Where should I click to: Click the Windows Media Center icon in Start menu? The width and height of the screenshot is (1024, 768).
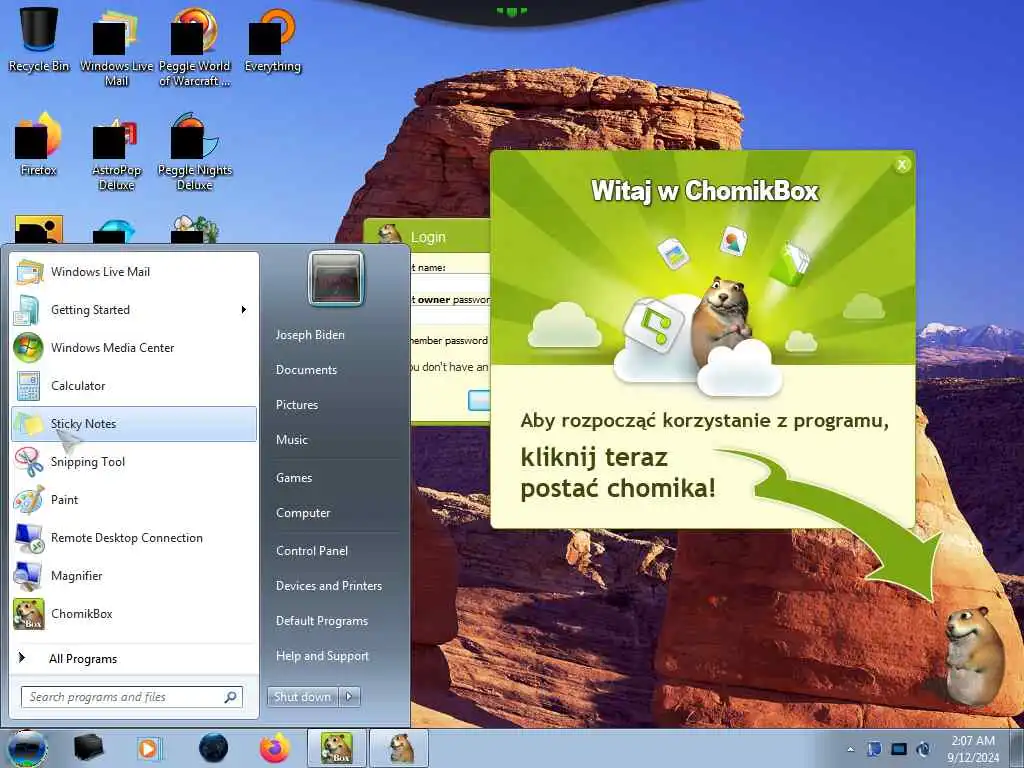(29, 347)
